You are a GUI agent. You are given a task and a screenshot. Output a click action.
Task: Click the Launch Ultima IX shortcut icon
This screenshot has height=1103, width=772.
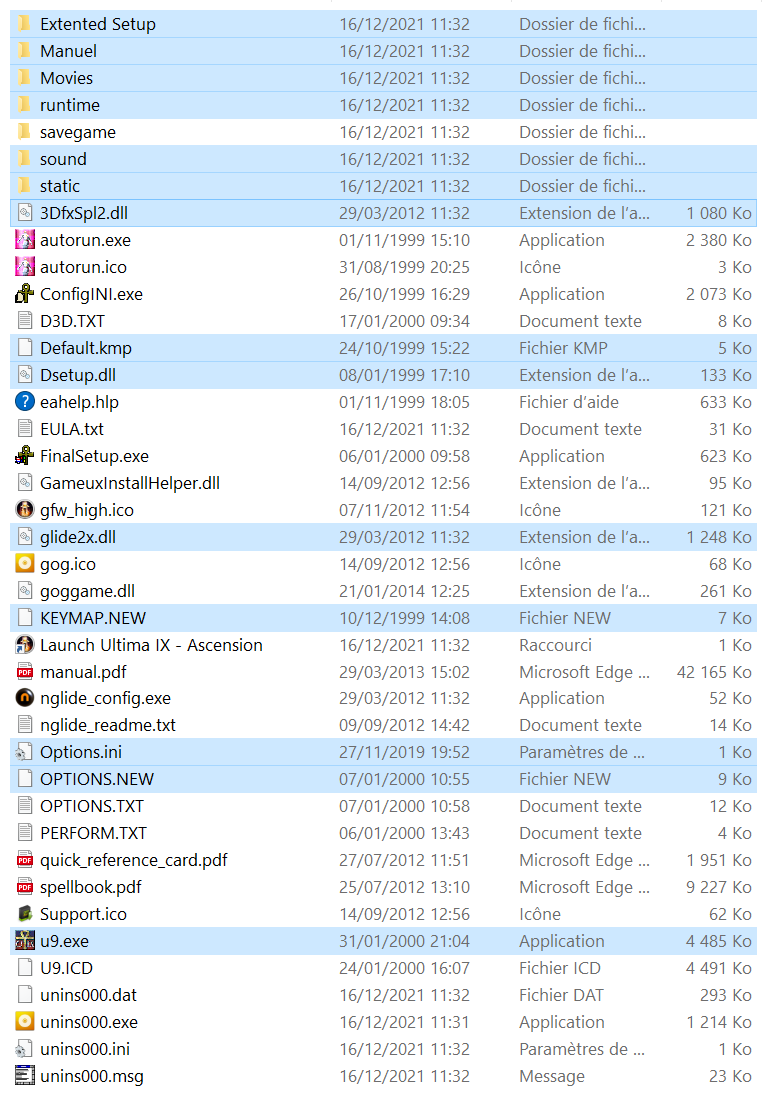25,644
